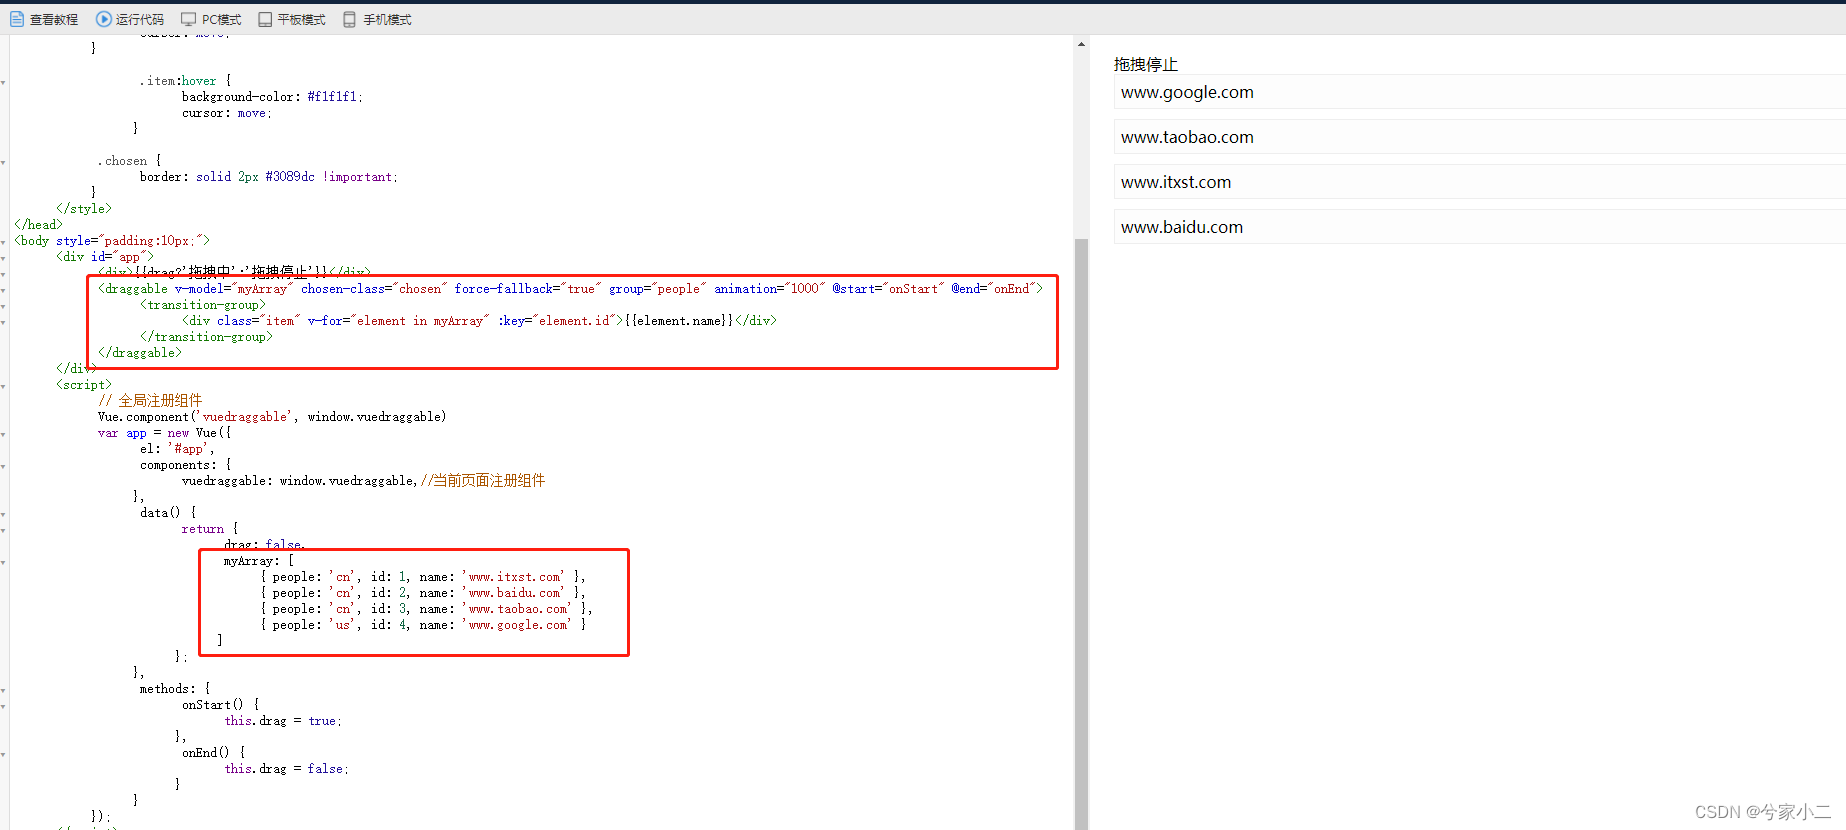Select www.google.com item in preview list

[x=1479, y=92]
